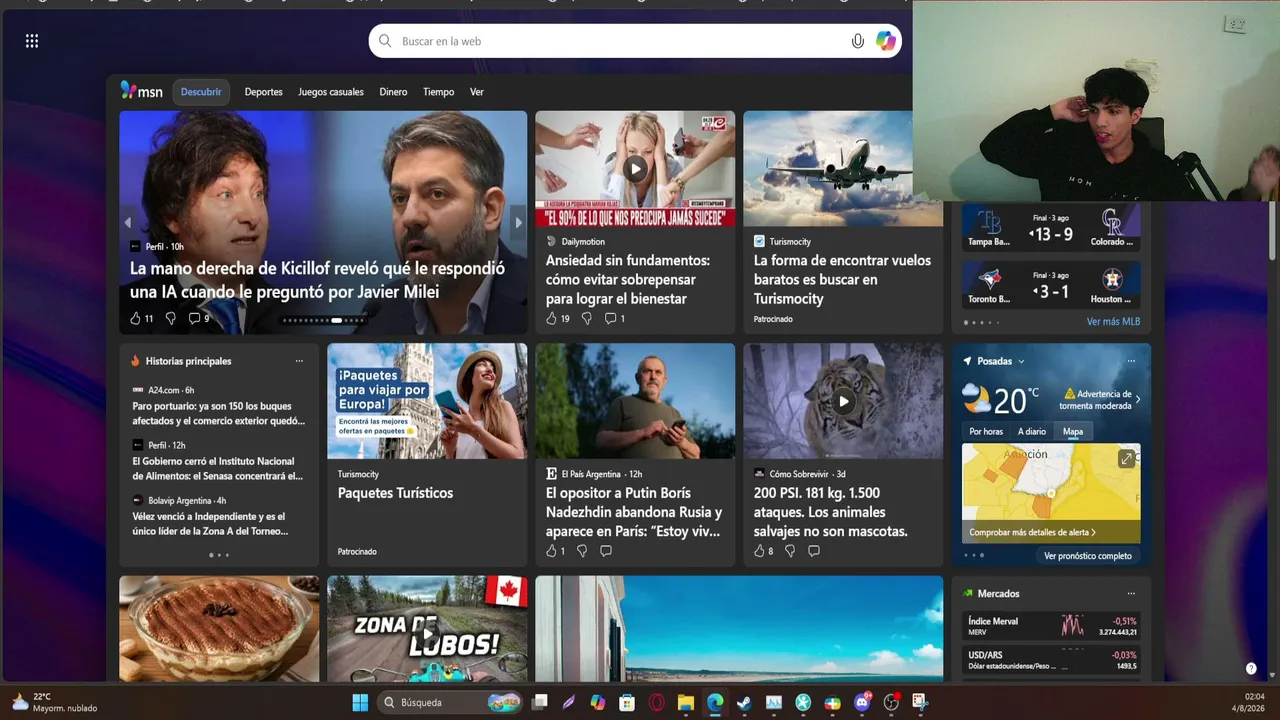Open the Dinero tab

(393, 92)
